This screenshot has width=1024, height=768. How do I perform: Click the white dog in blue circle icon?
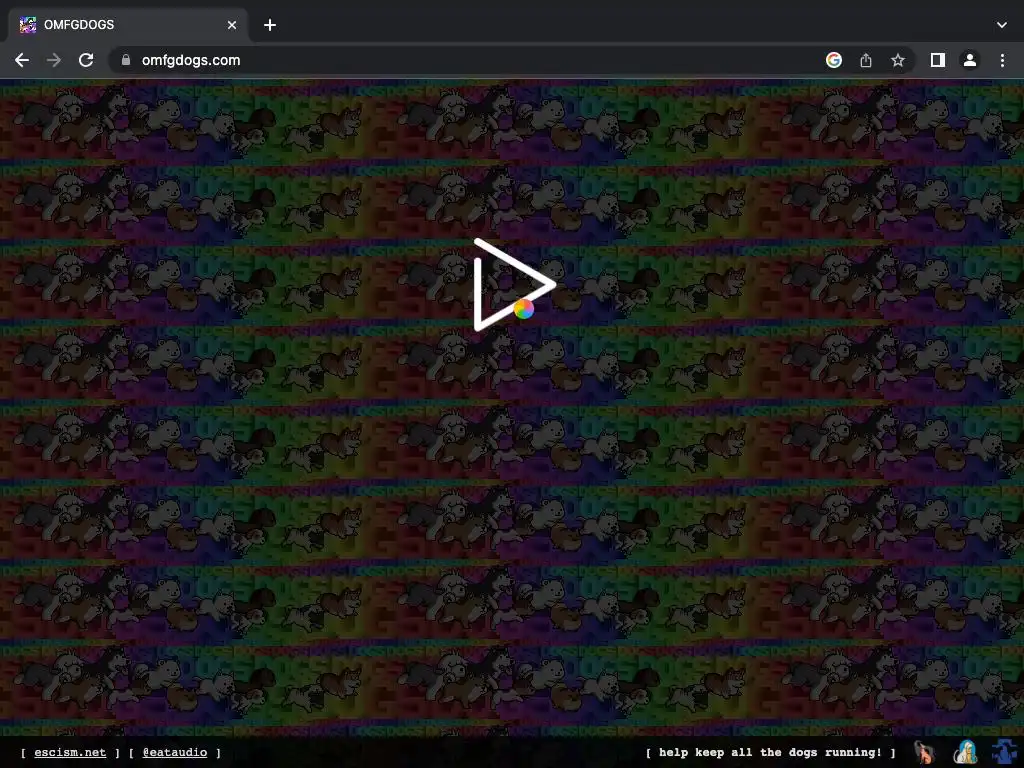(966, 752)
